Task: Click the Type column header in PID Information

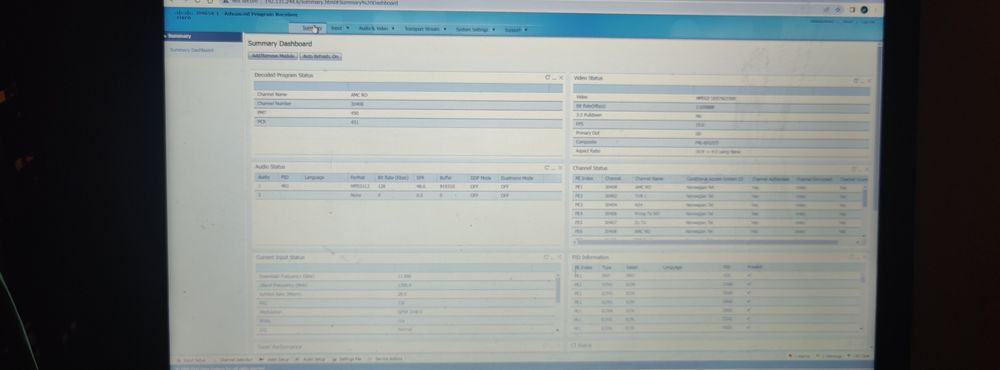Action: [x=607, y=267]
